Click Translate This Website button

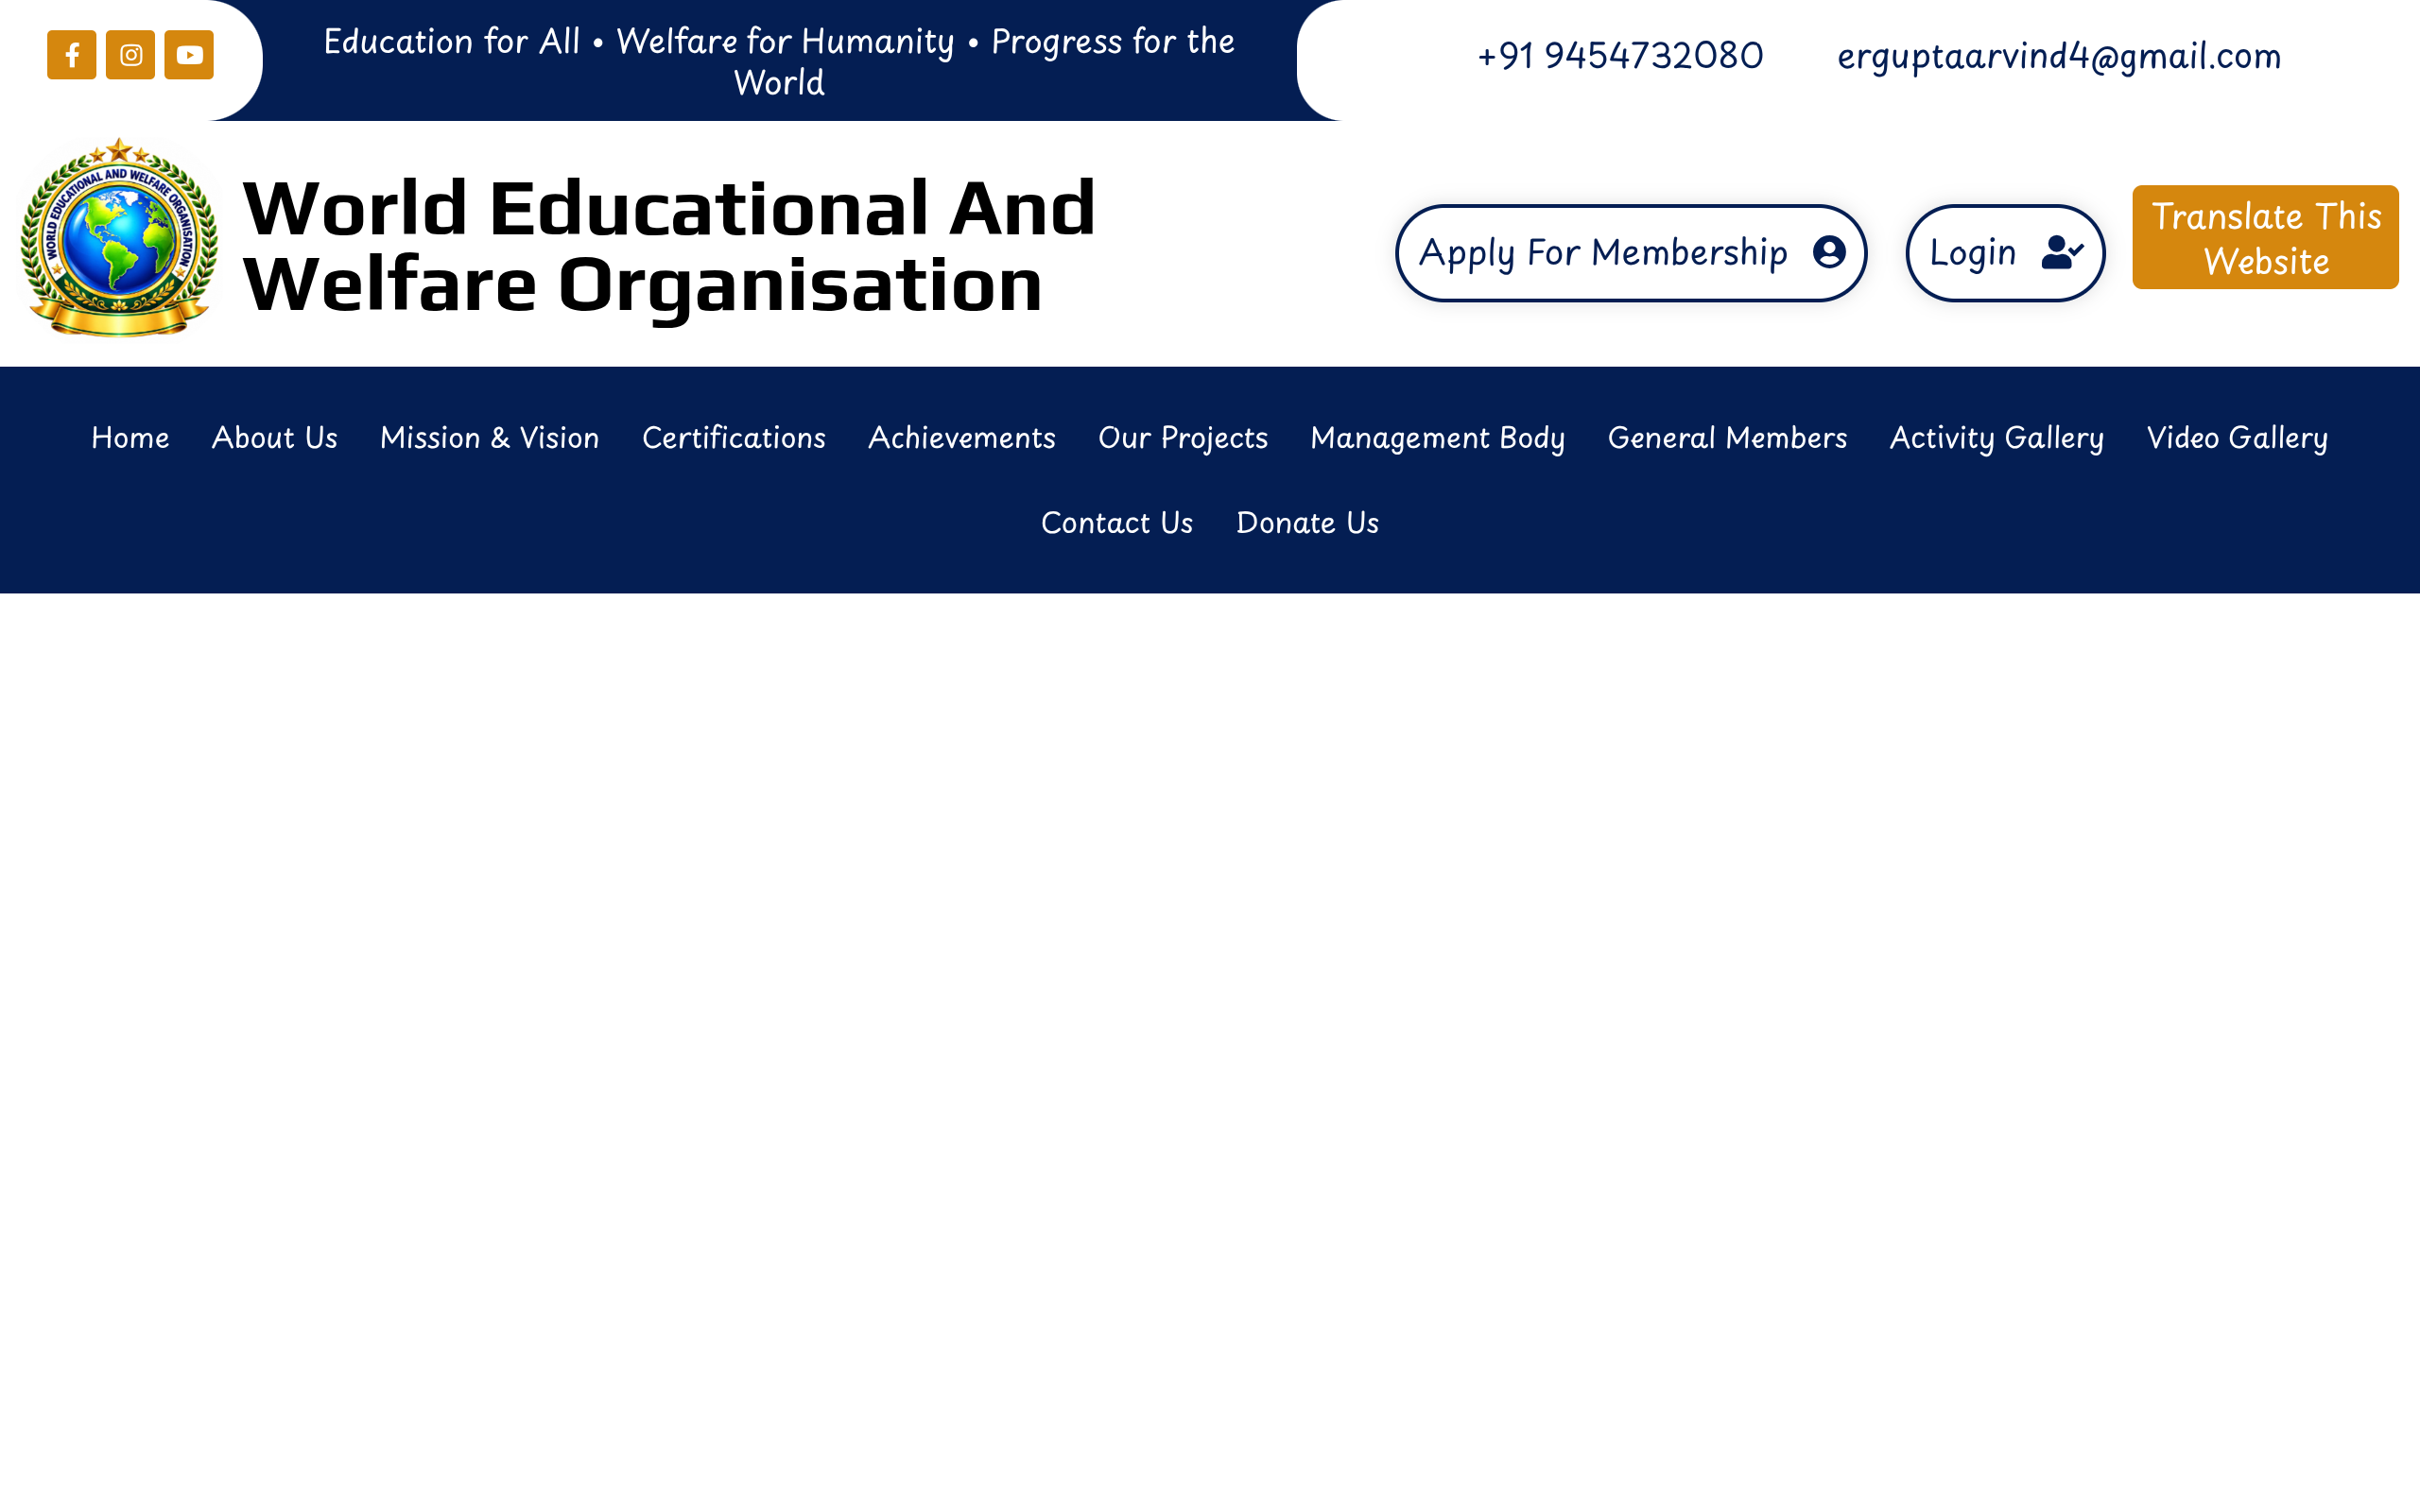tap(2265, 238)
